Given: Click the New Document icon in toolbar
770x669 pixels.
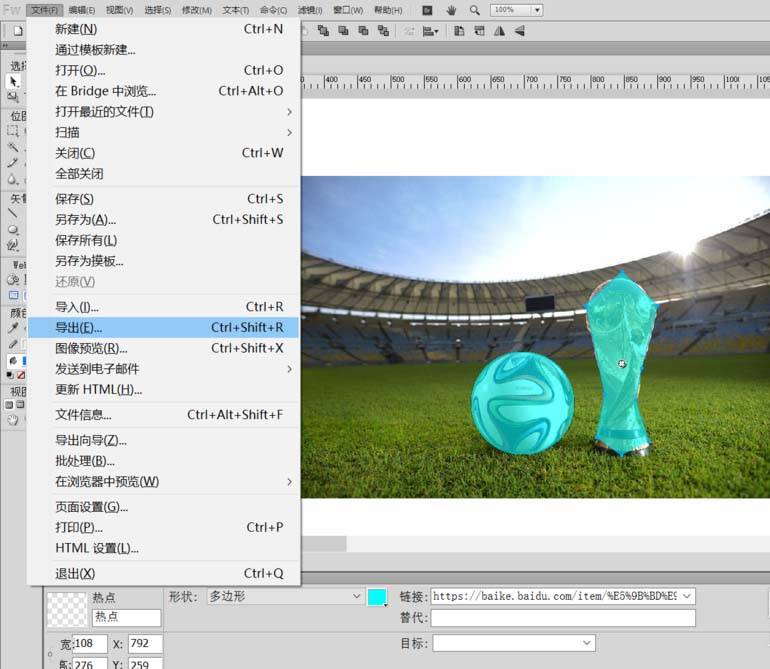Looking at the screenshot, I should [17, 31].
